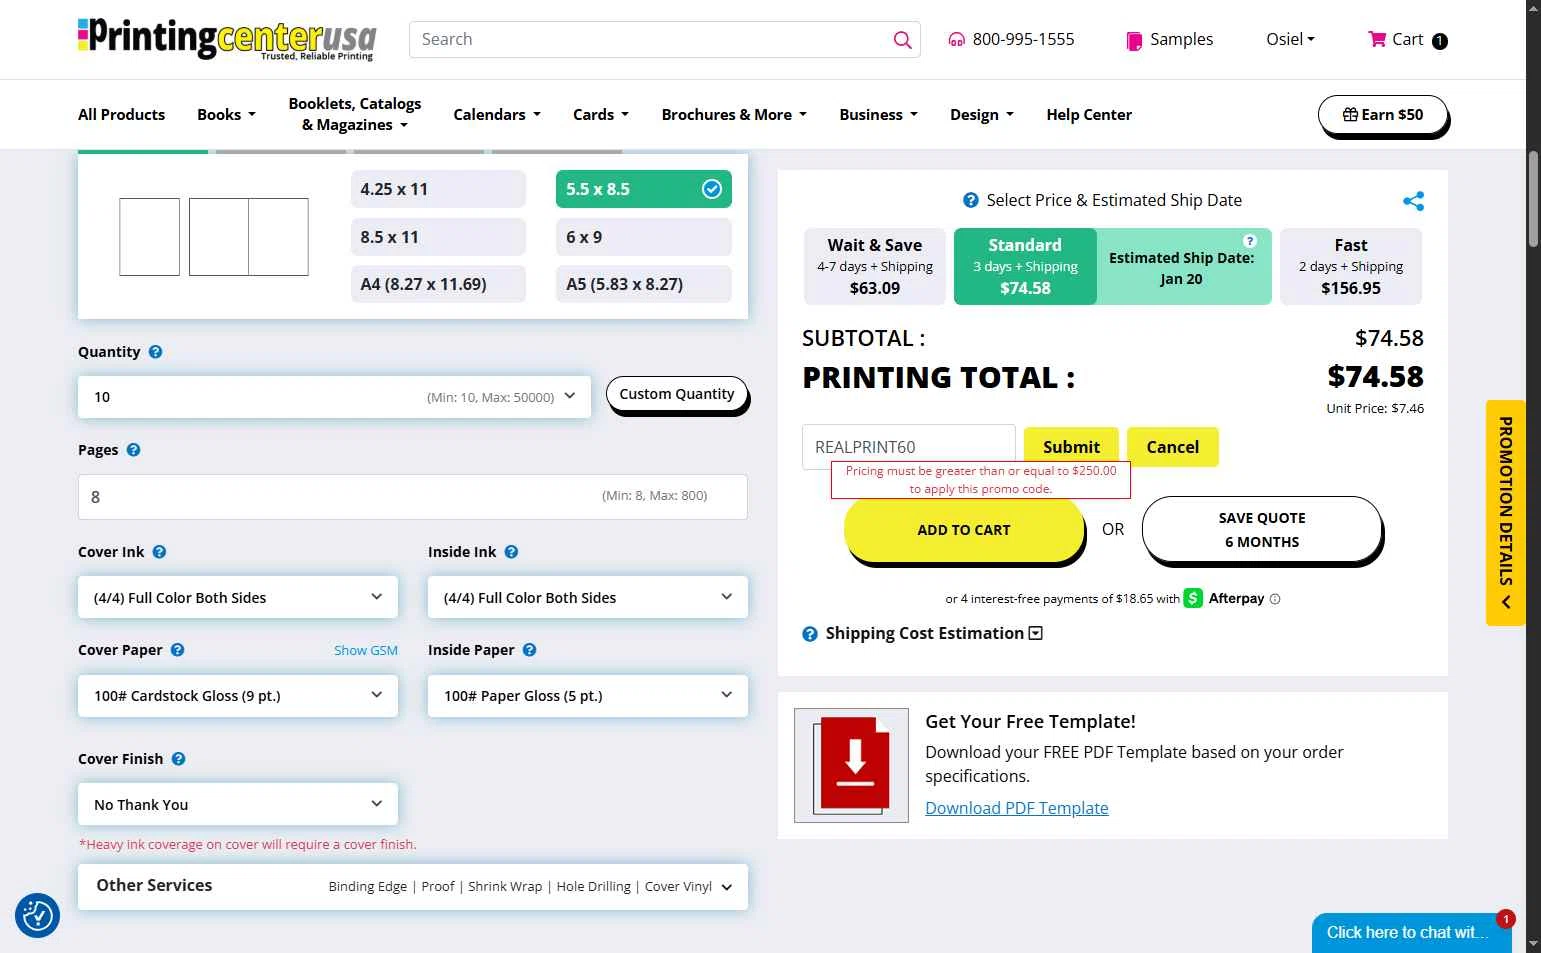Image resolution: width=1541 pixels, height=953 pixels.
Task: Select the 6 x 9 size
Action: pos(643,237)
